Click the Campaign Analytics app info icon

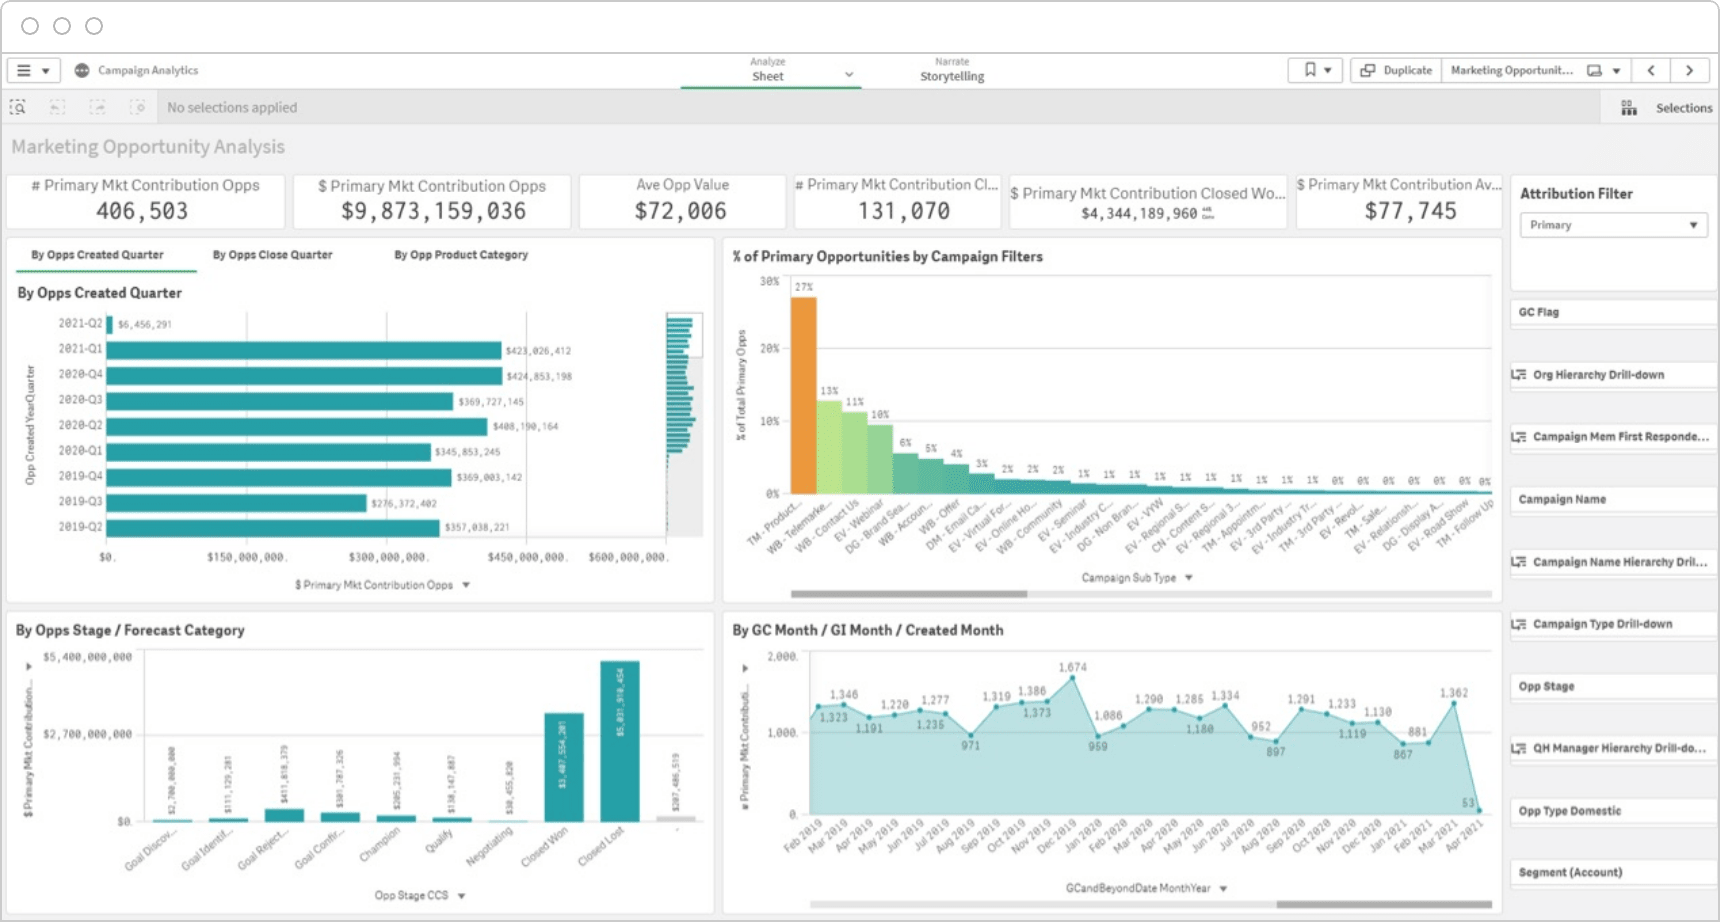point(81,70)
